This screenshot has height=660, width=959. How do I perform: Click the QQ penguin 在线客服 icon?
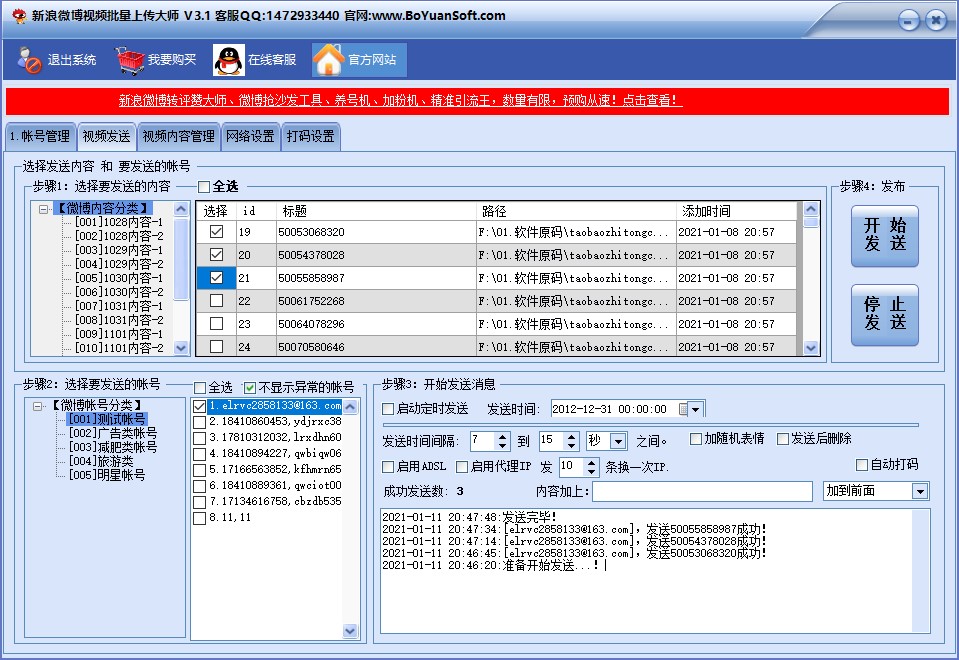point(228,60)
